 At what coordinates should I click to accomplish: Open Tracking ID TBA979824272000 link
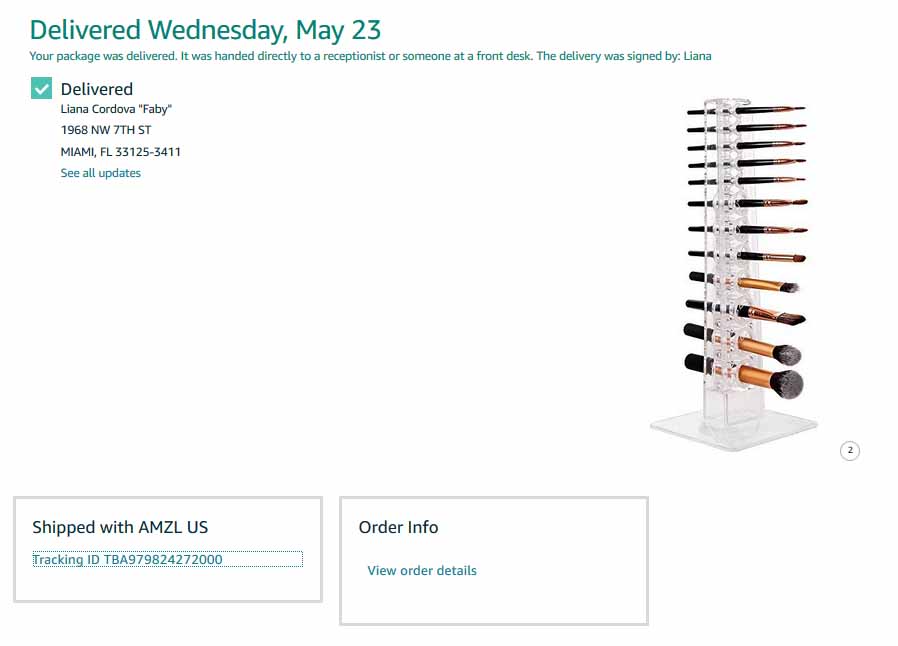127,560
